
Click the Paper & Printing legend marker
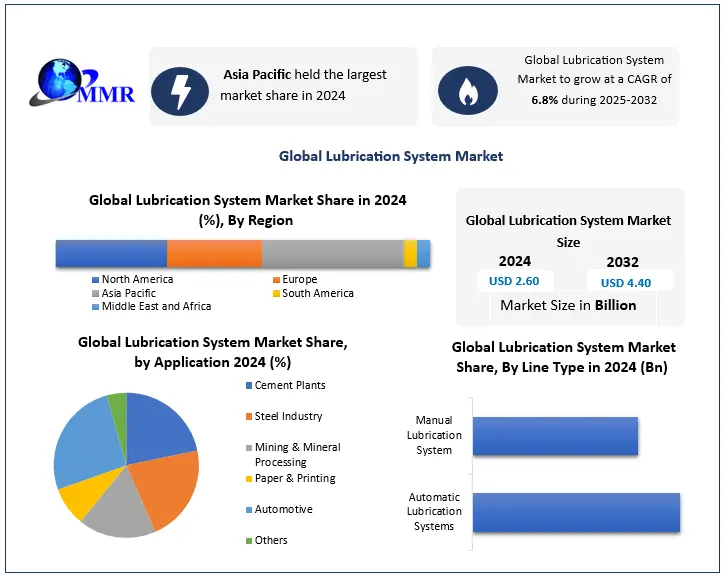tap(247, 478)
